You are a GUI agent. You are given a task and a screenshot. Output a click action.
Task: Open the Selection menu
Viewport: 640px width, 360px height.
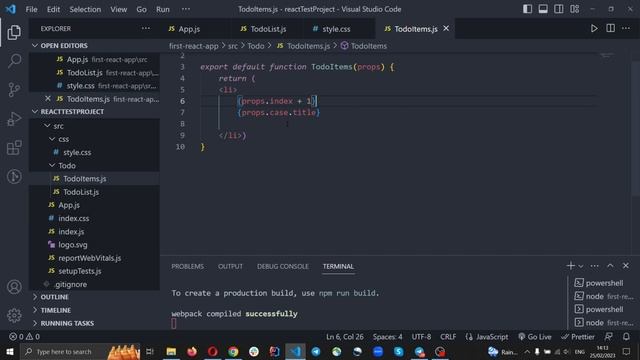[85, 9]
